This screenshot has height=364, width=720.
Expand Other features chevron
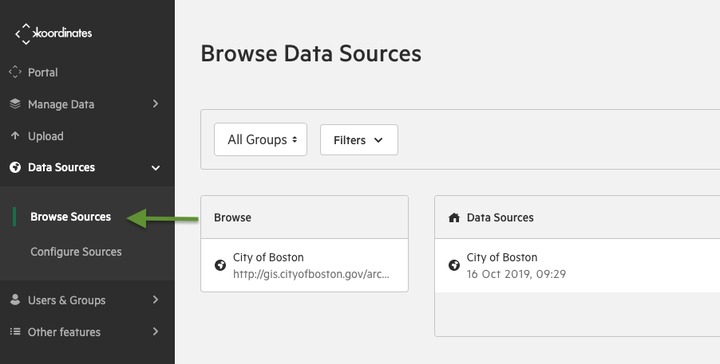156,331
